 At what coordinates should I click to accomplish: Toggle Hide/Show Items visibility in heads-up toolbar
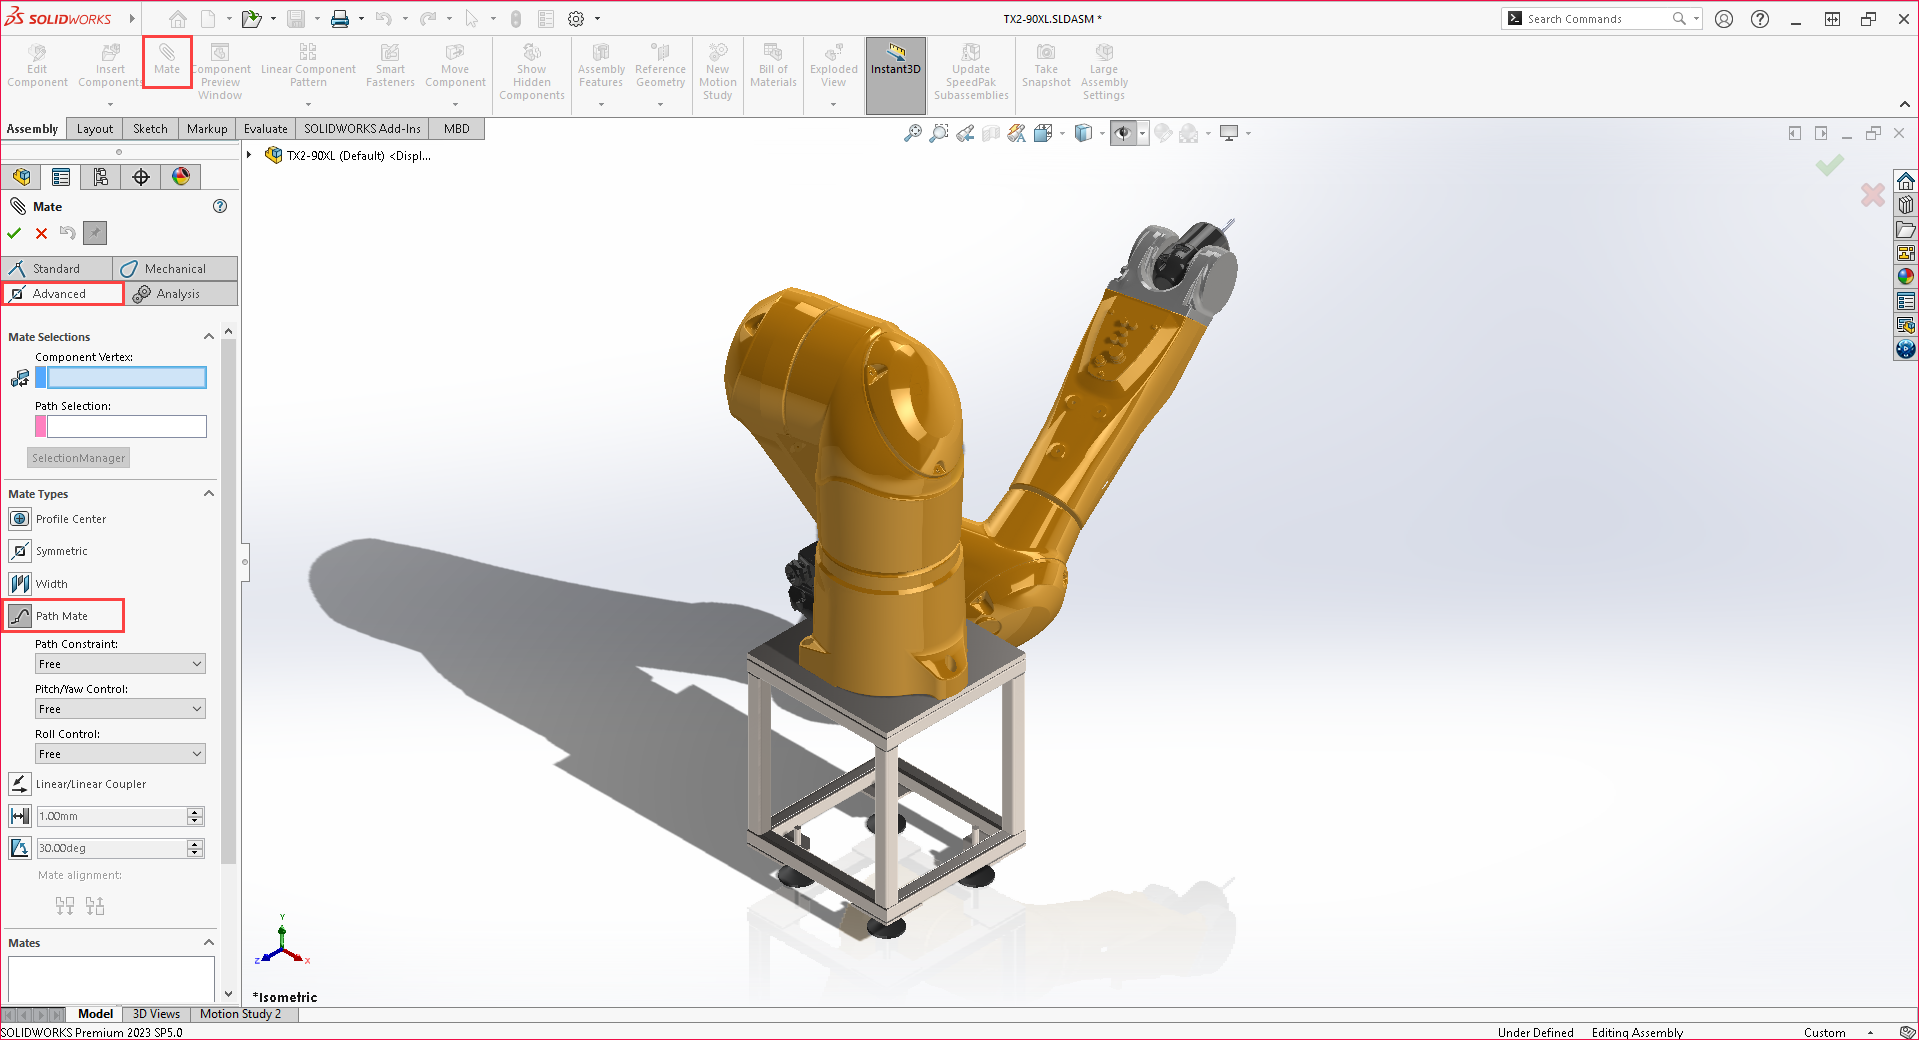[1125, 133]
